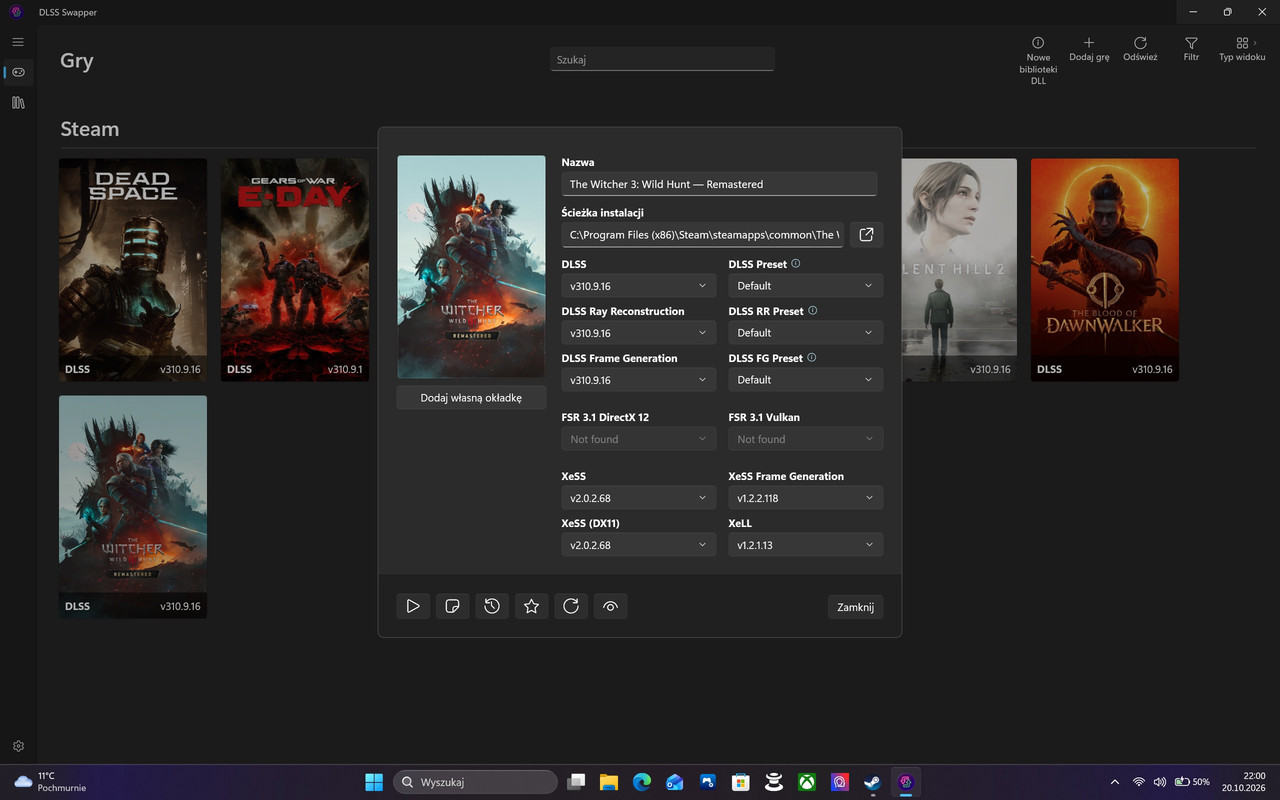The height and width of the screenshot is (800, 1280).
Task: Open the DLL history clock icon
Action: click(x=492, y=606)
